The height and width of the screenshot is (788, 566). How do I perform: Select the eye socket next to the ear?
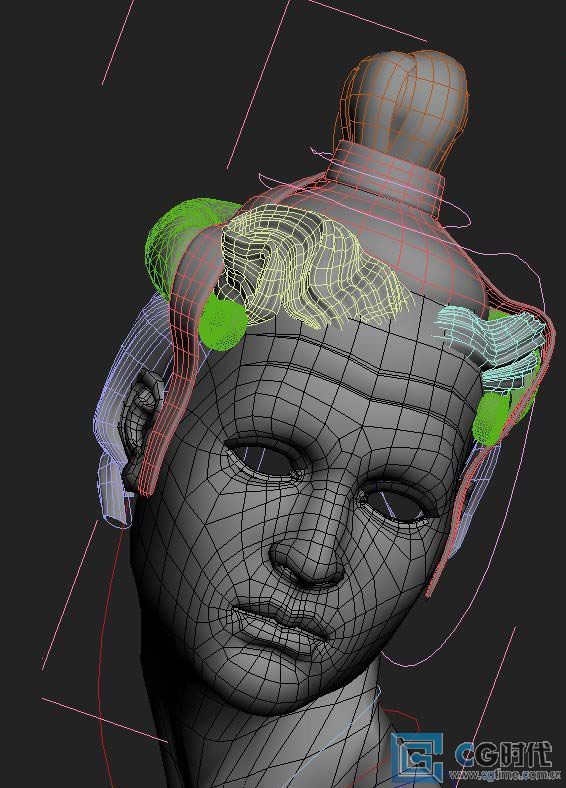pyautogui.click(x=264, y=458)
